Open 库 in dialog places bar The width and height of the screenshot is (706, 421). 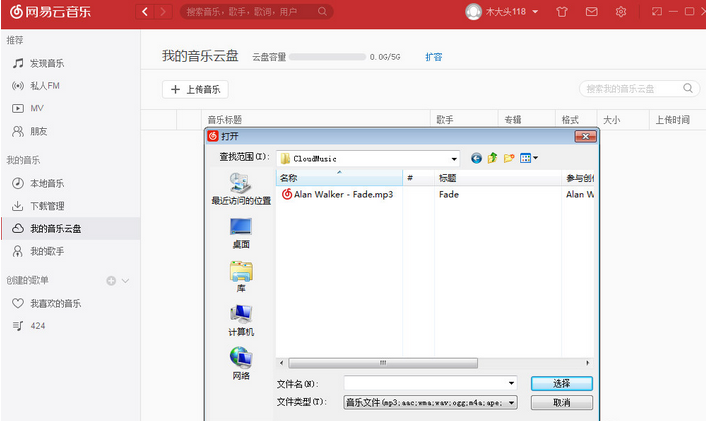click(241, 276)
